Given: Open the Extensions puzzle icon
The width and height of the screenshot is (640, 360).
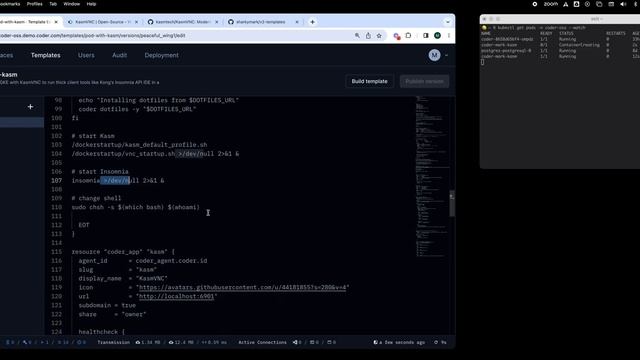Looking at the screenshot, I should tap(408, 36).
